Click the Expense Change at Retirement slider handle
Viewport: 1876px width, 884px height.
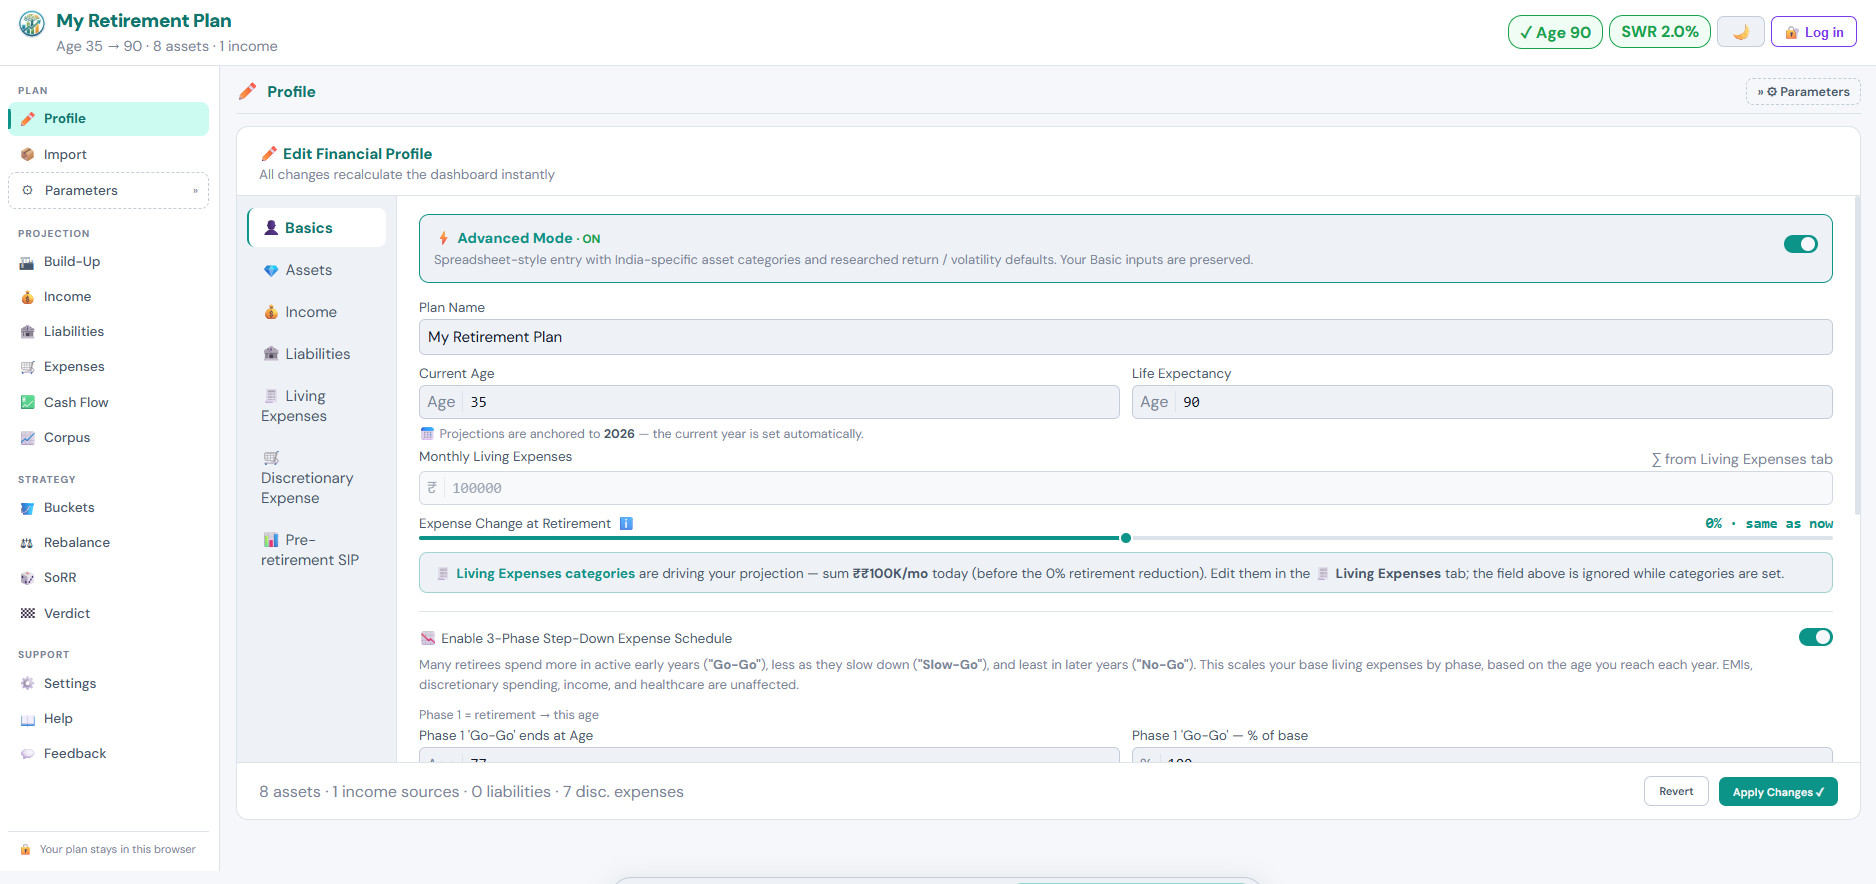pos(1126,538)
